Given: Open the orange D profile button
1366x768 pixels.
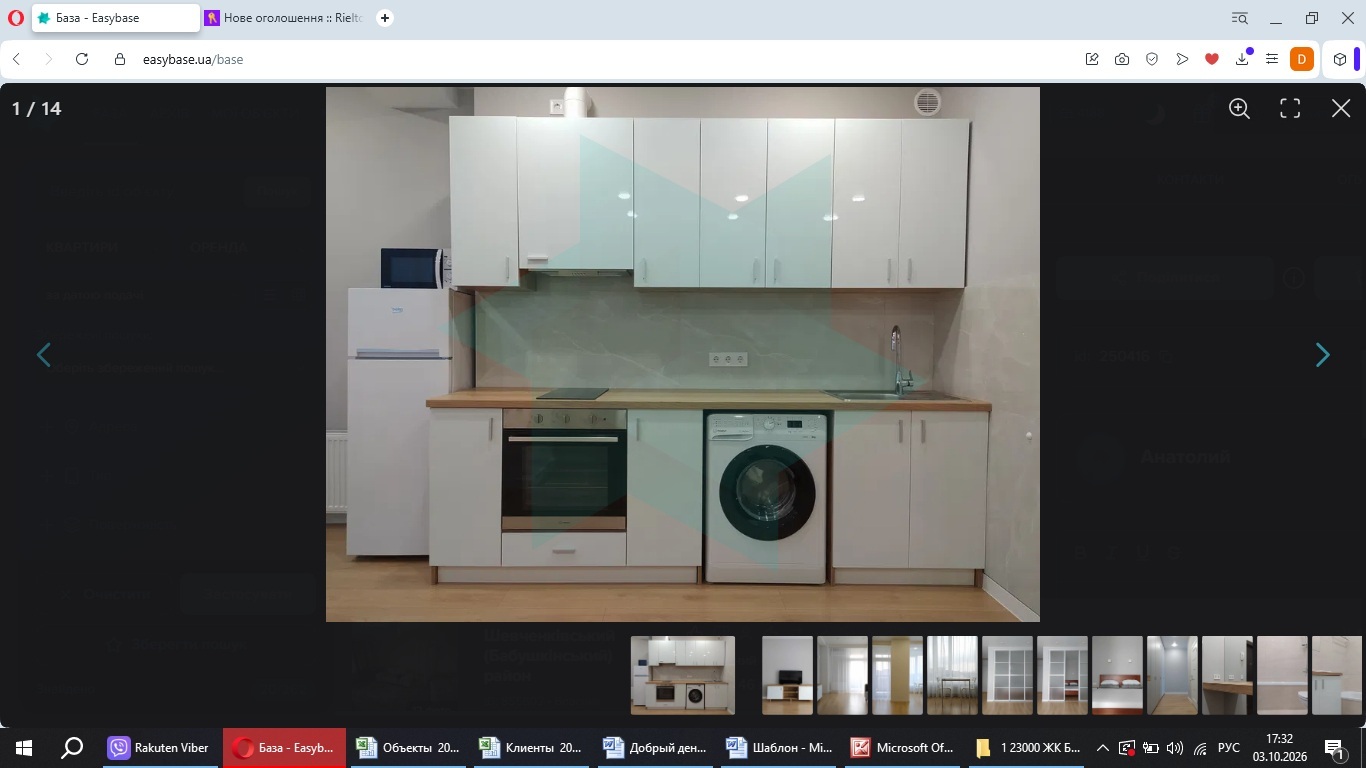Looking at the screenshot, I should tap(1301, 59).
